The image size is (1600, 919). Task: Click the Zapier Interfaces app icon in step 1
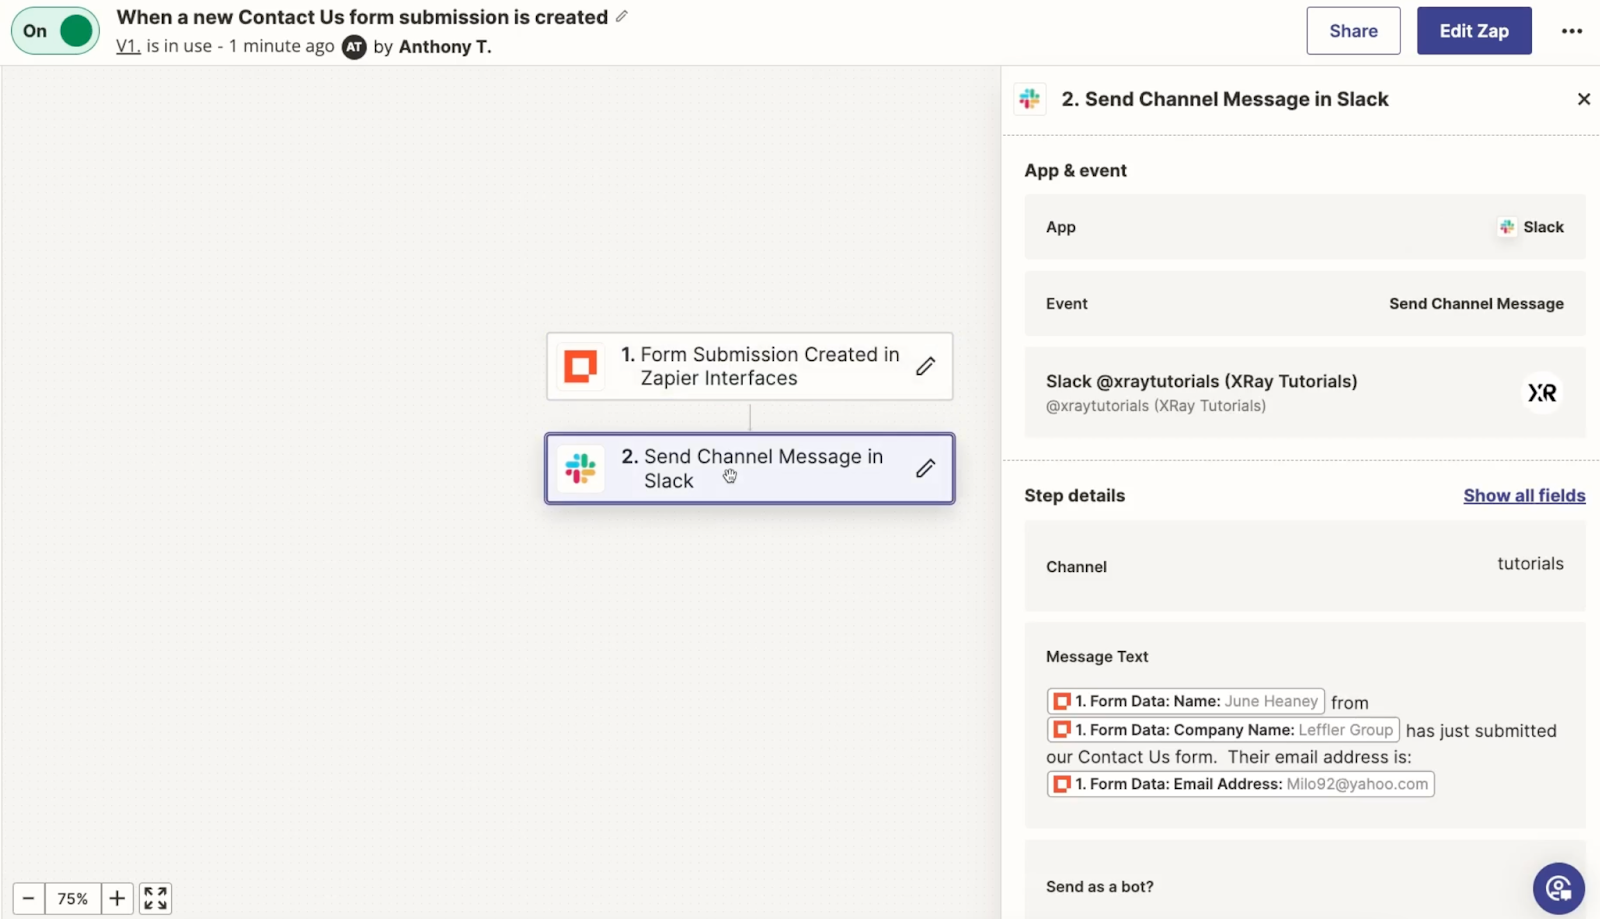(x=581, y=366)
